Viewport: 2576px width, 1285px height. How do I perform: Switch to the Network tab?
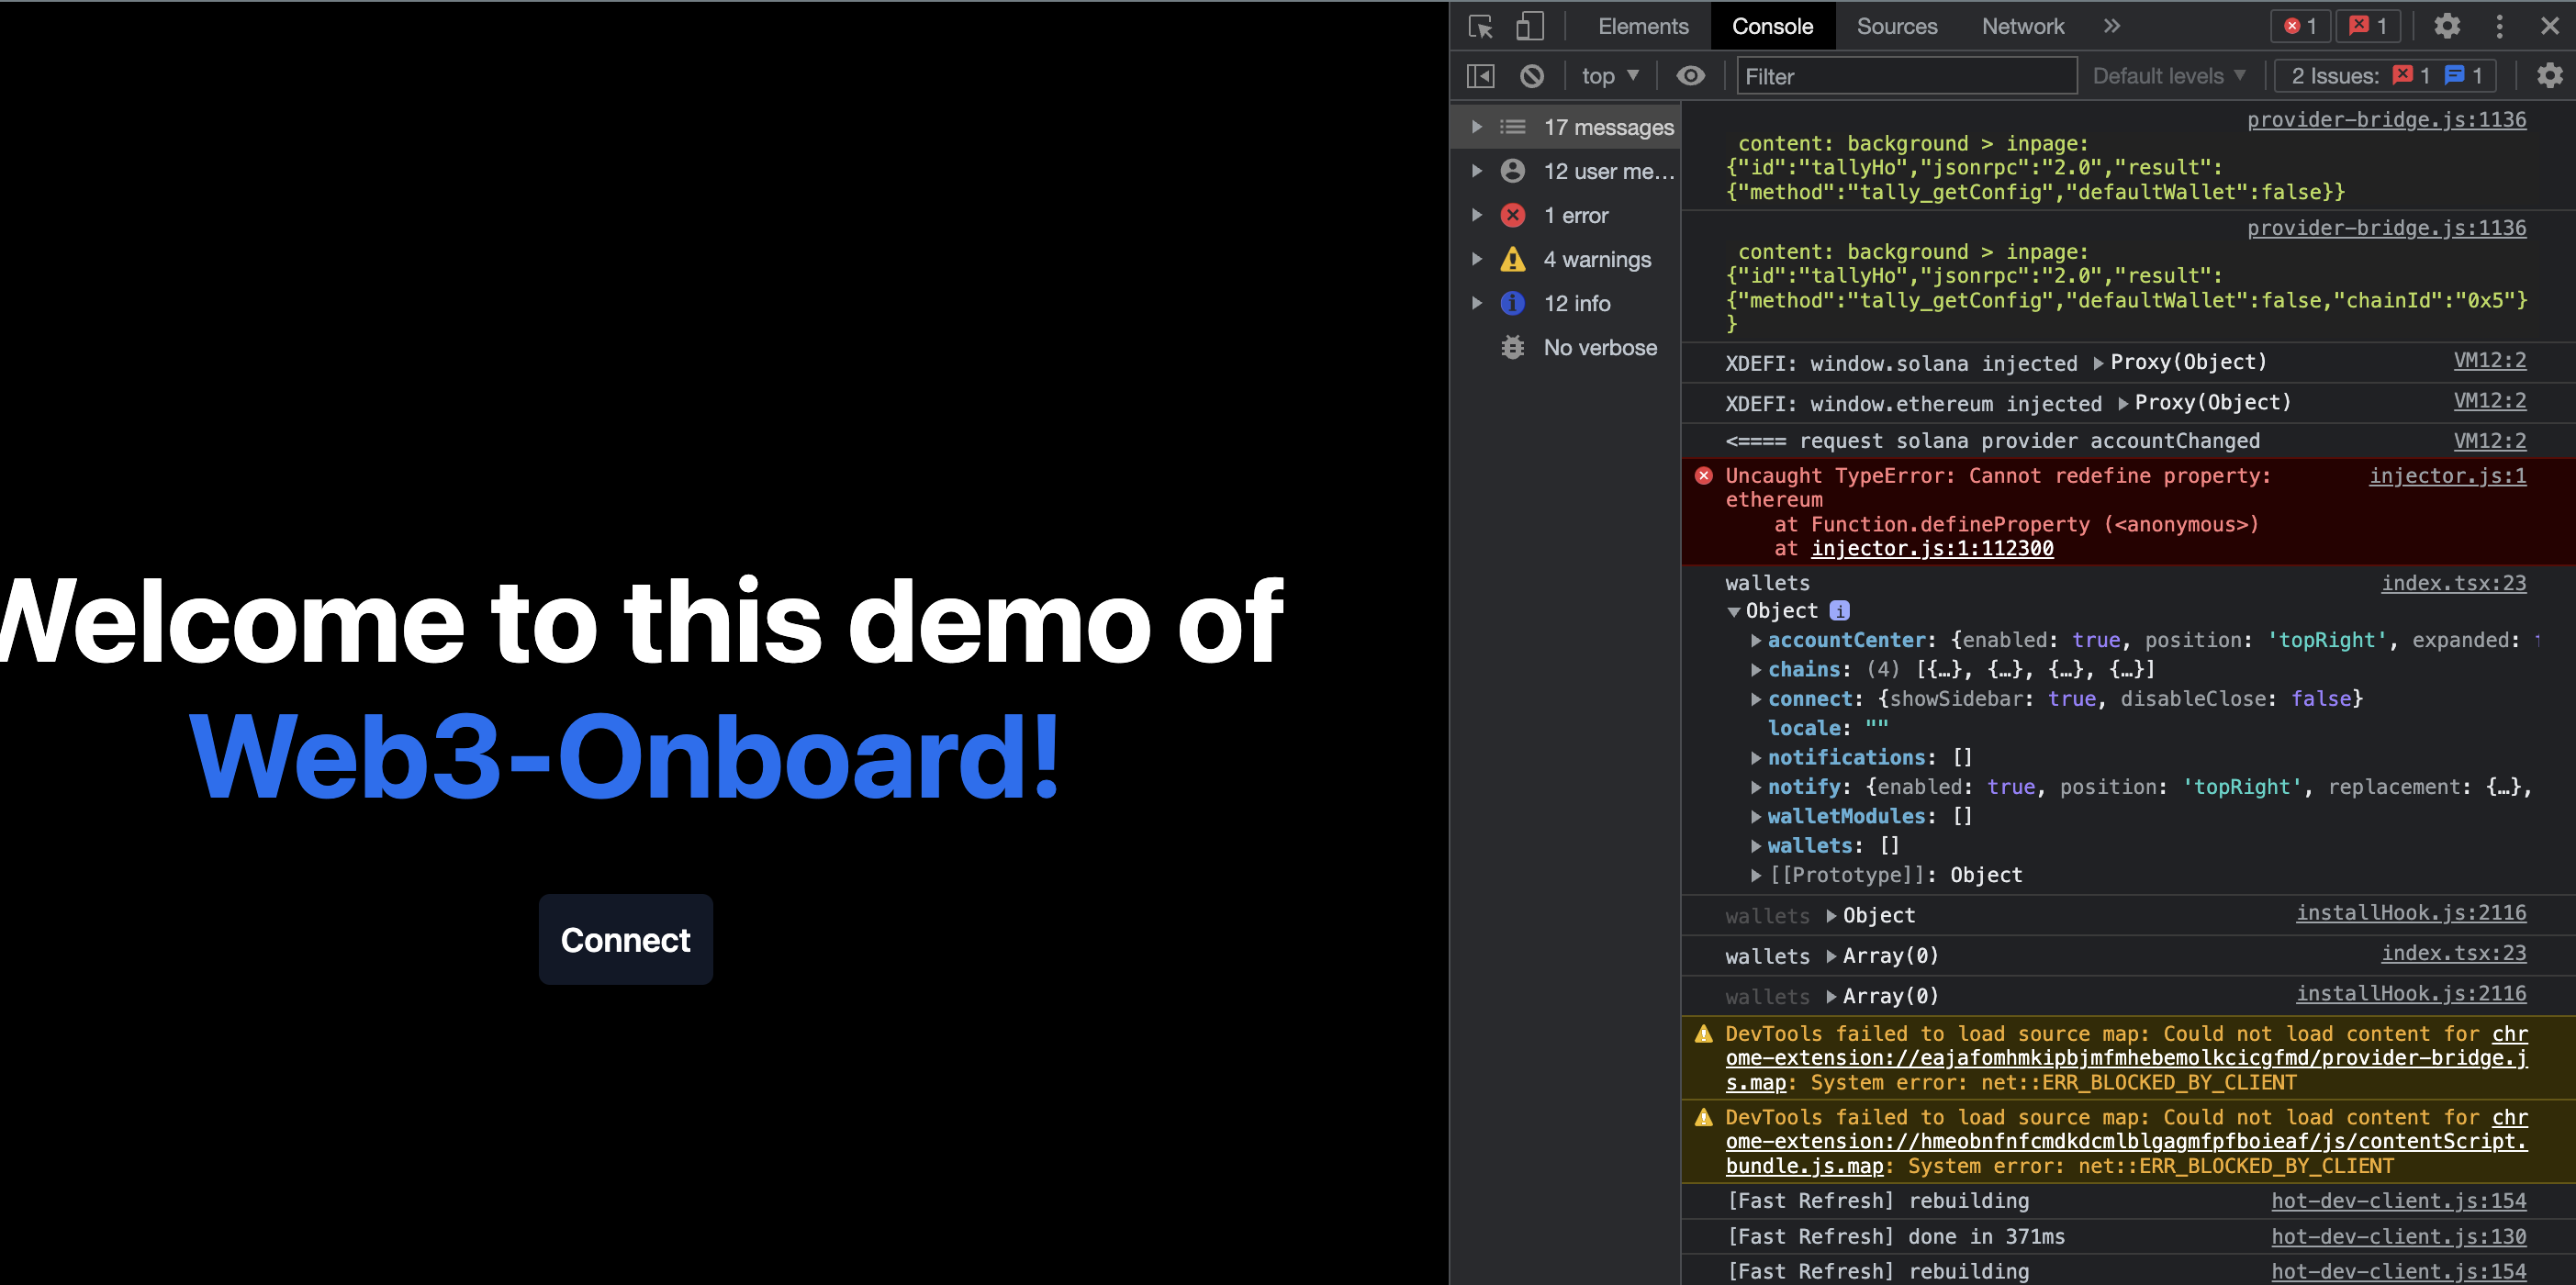click(x=2022, y=27)
